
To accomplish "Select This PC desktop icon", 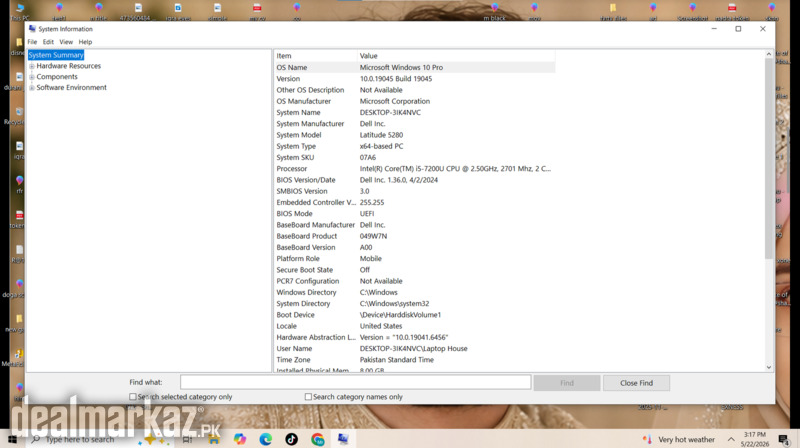I will [20, 12].
